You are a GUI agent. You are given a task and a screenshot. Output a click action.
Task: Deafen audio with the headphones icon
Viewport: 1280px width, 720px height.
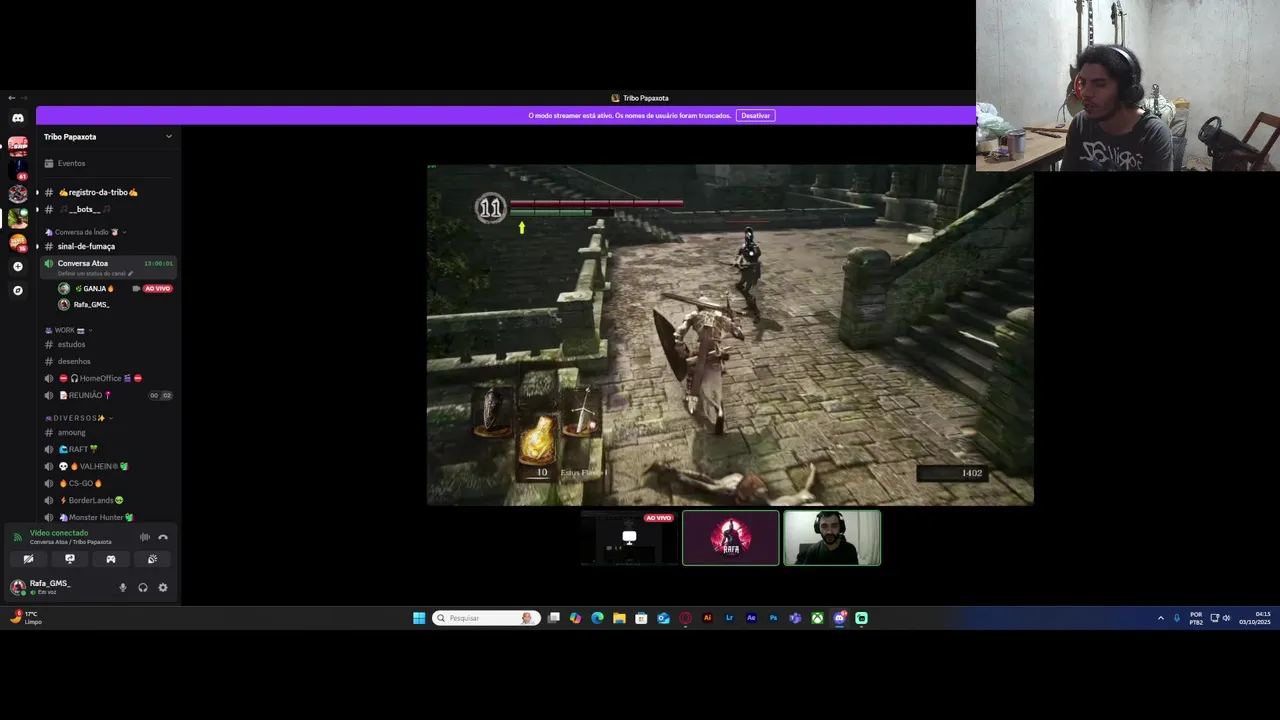pyautogui.click(x=143, y=588)
